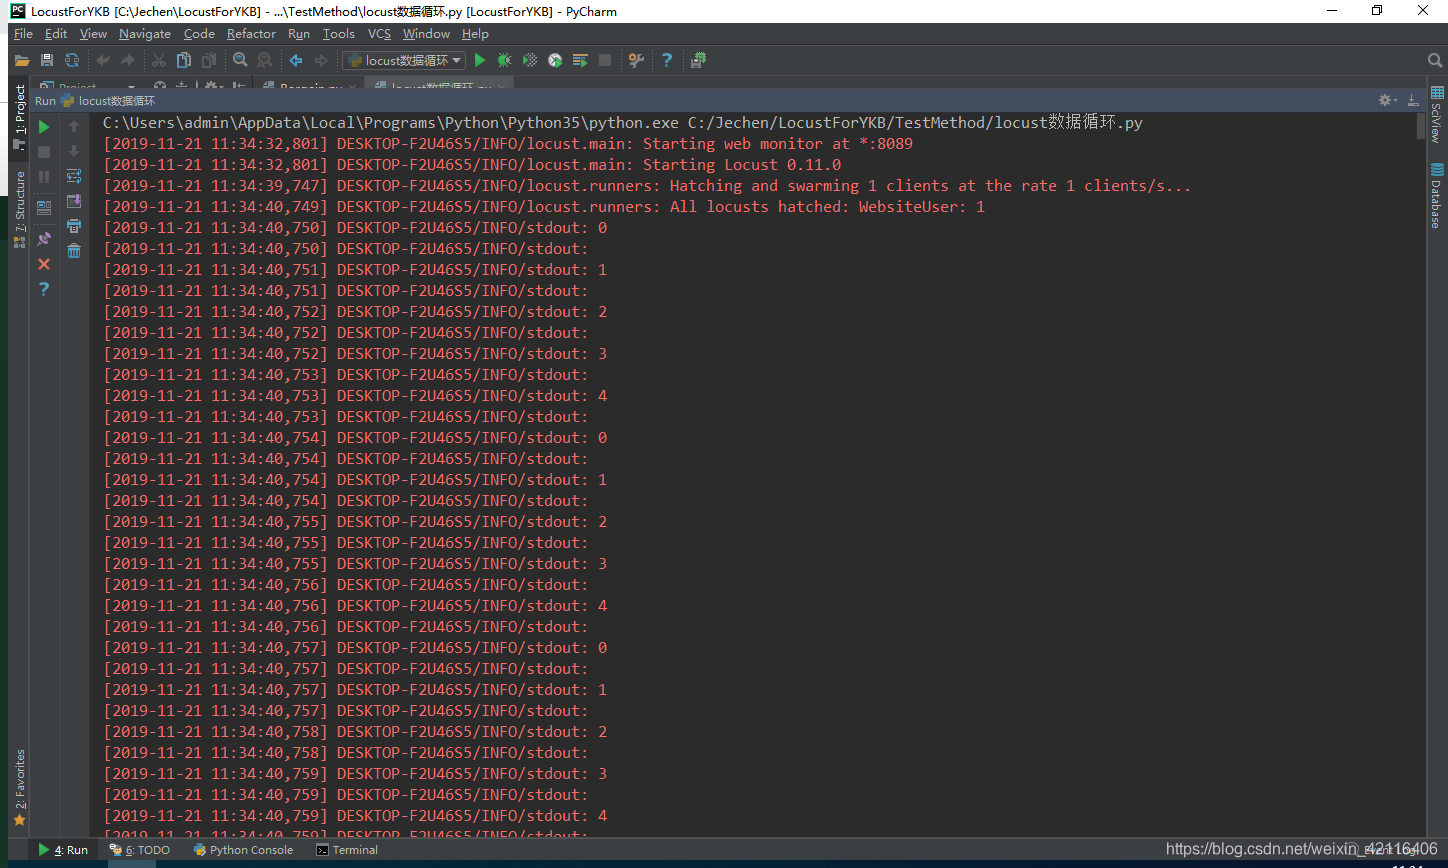Click the green chip icon in the toolbar
Screen dimensions: 1448x868
pos(698,60)
